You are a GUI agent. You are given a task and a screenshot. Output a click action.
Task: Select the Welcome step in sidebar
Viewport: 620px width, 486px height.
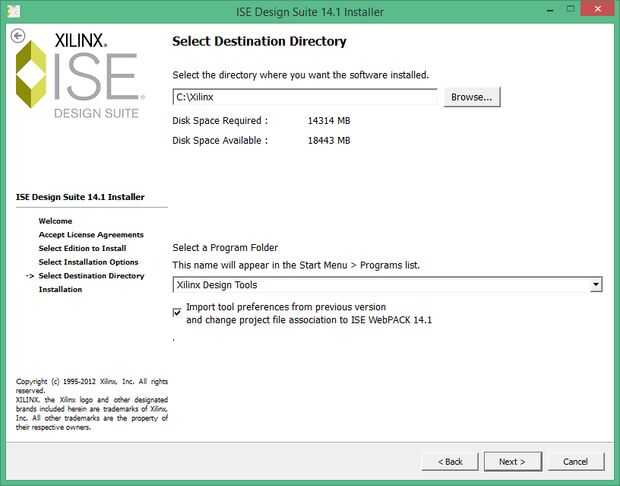coord(55,221)
